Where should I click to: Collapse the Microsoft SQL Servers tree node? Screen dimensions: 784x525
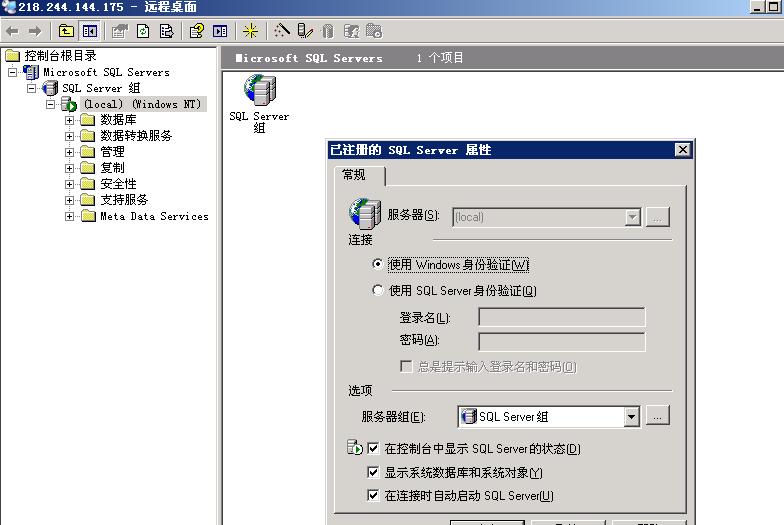point(12,72)
